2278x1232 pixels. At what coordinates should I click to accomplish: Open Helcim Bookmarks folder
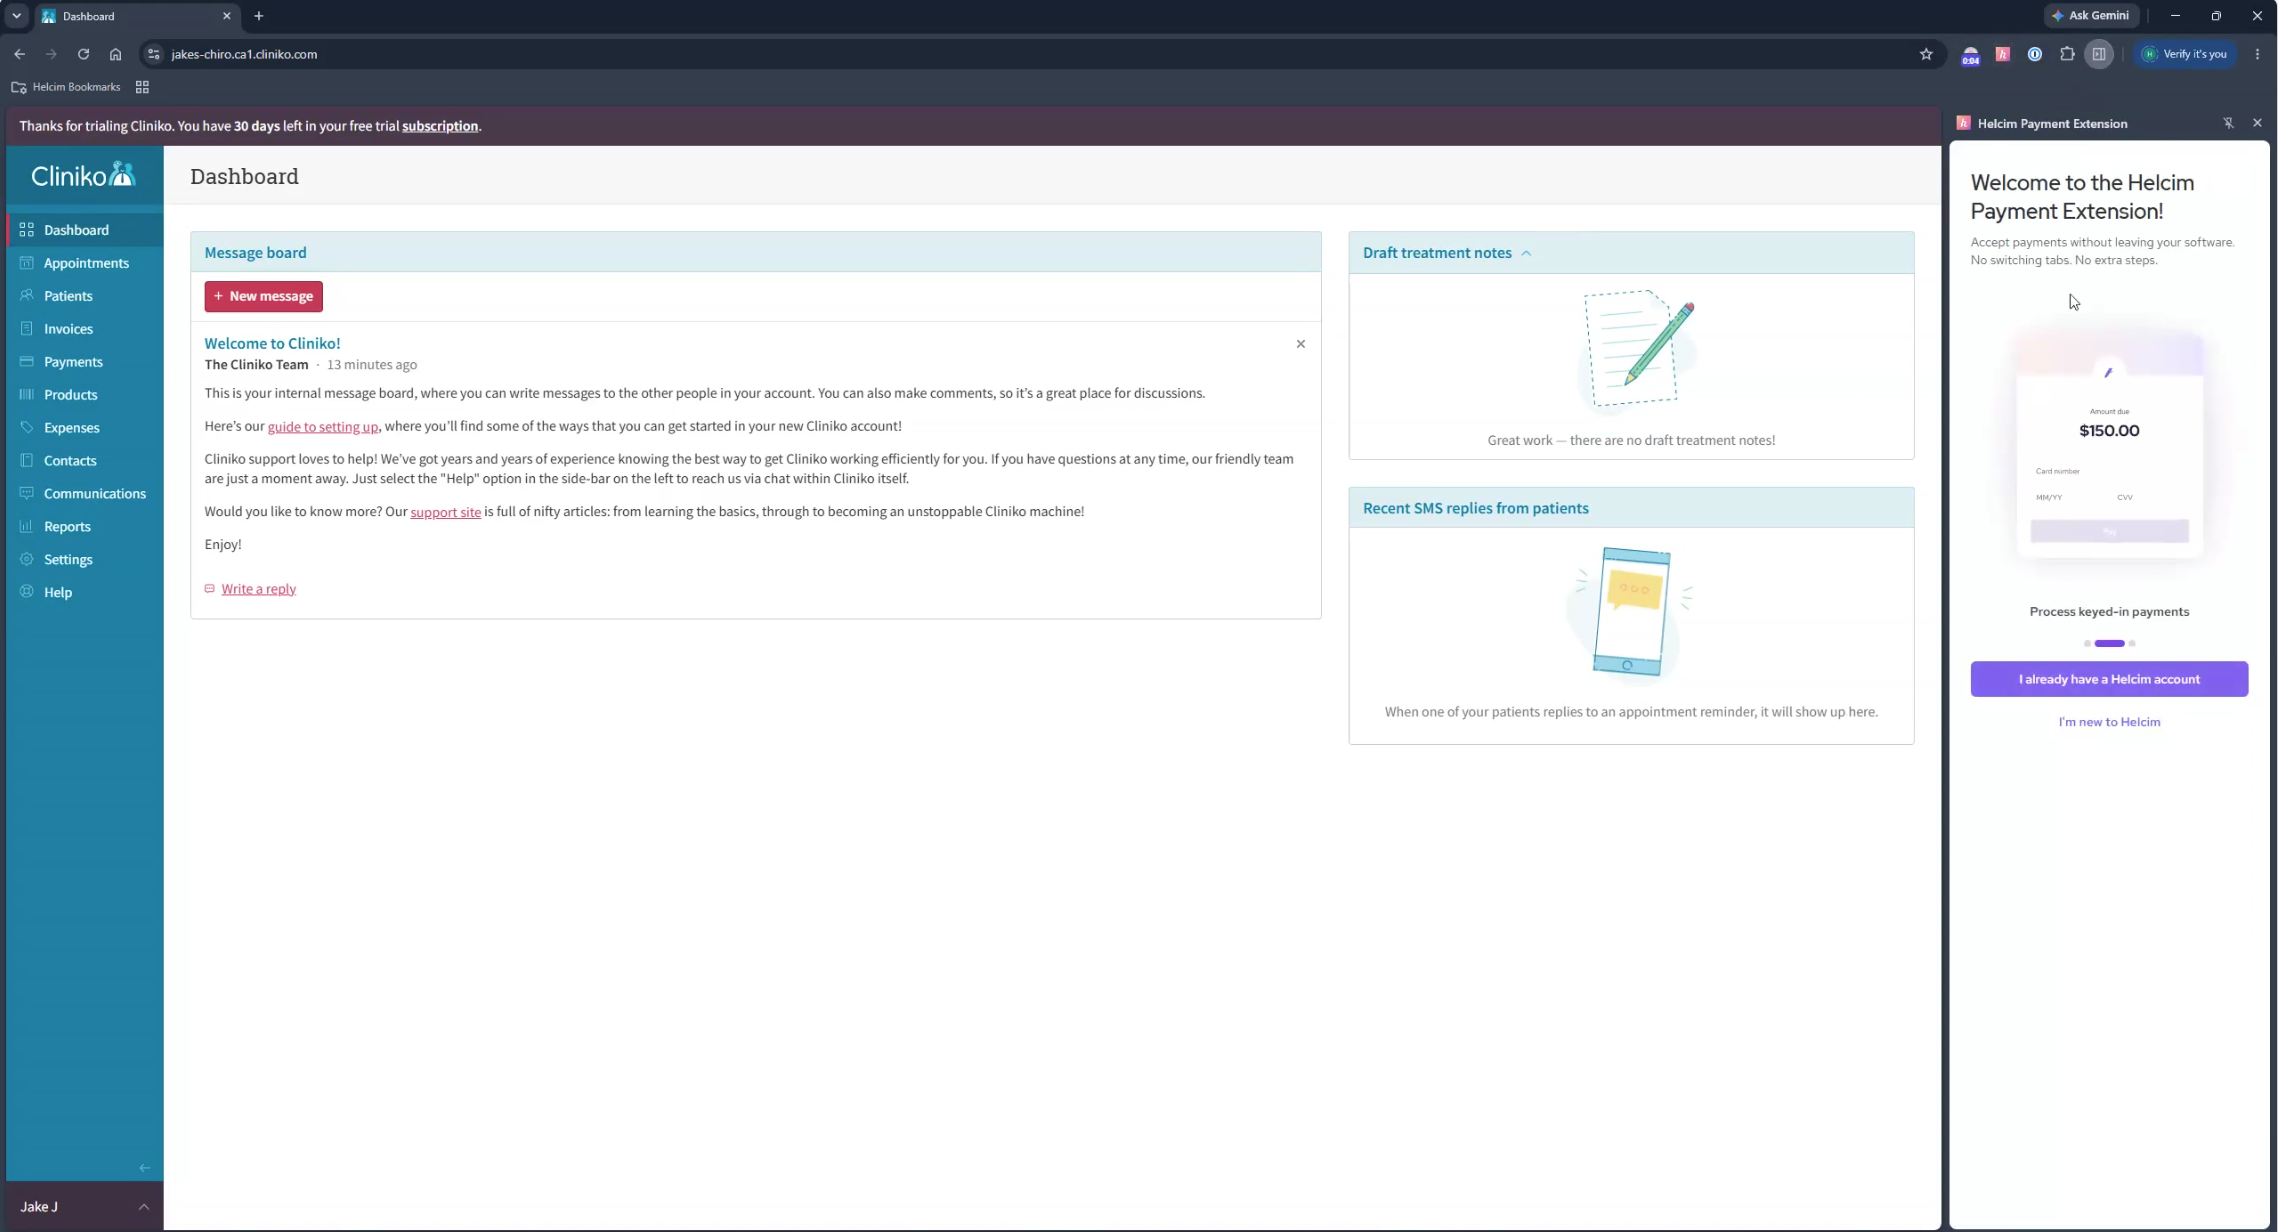[66, 87]
